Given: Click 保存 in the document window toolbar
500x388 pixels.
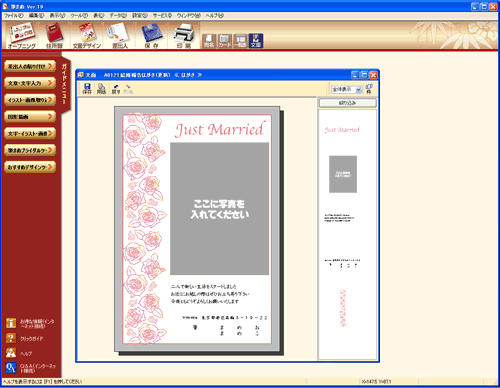Looking at the screenshot, I should (87, 89).
